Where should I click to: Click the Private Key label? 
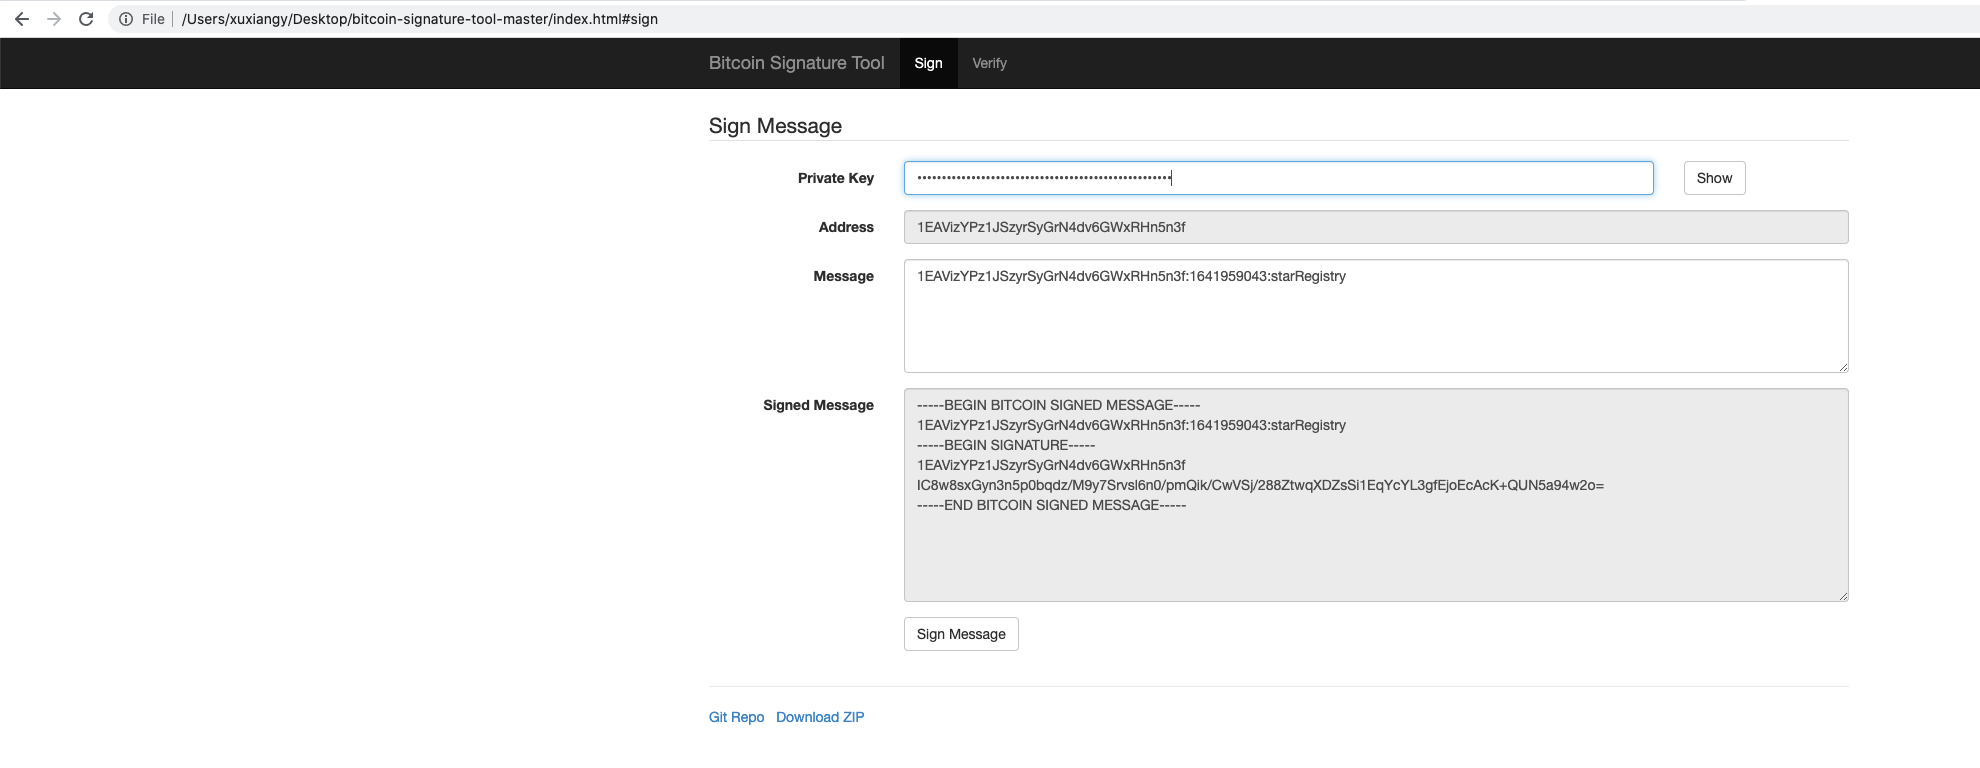coord(836,178)
